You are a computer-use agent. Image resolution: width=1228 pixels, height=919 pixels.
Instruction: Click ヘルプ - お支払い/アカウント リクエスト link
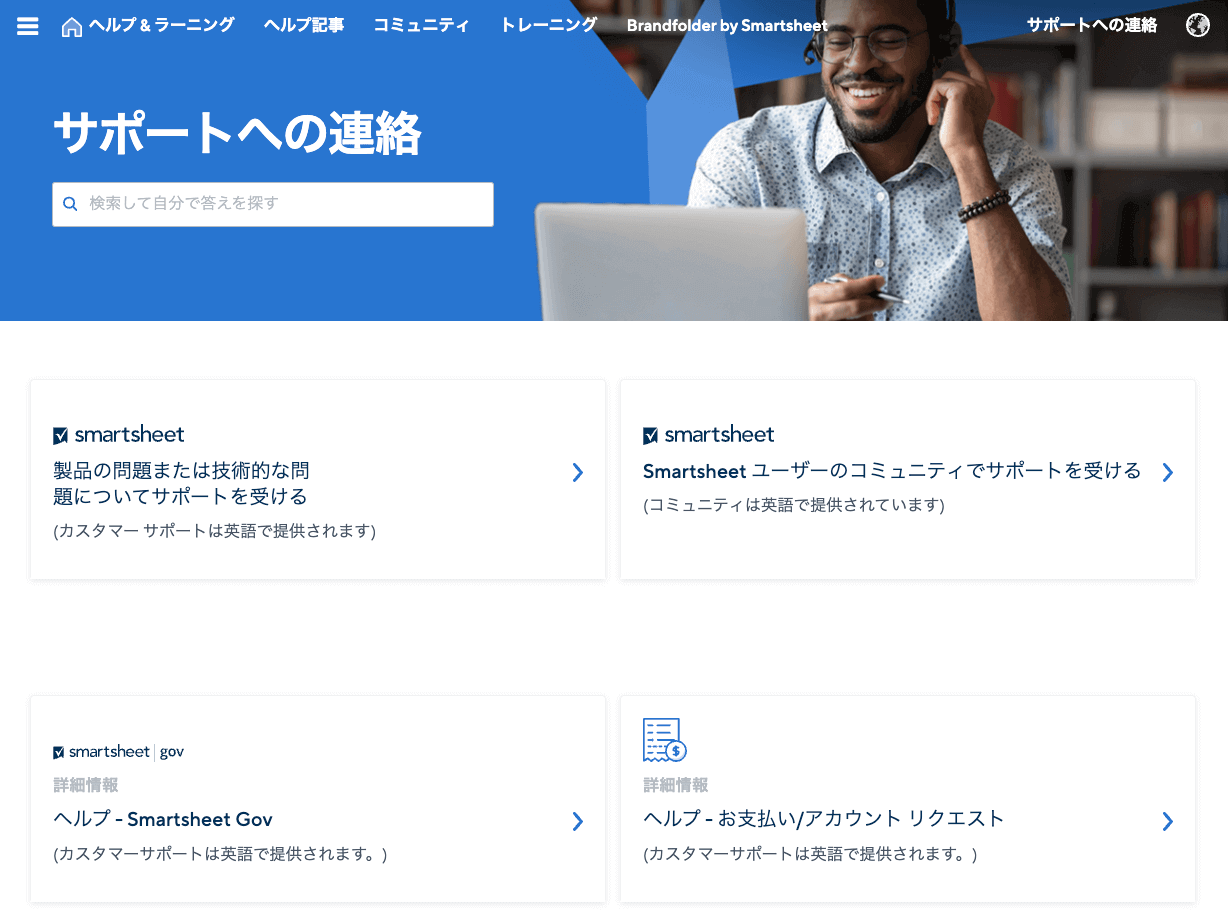(824, 819)
